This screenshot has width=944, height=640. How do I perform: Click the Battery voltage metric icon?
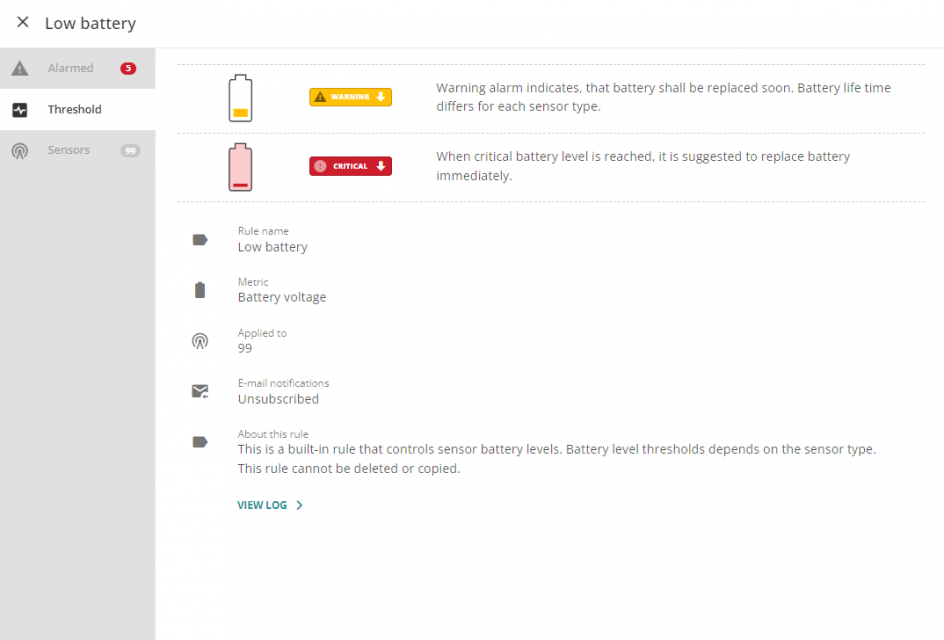point(200,290)
